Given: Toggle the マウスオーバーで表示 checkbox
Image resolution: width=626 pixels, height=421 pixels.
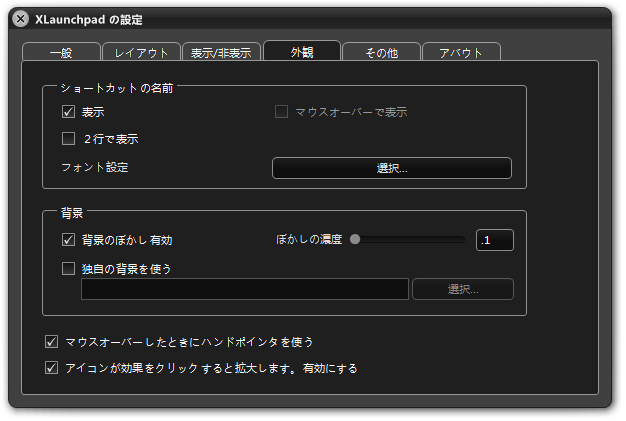Looking at the screenshot, I should tap(281, 112).
